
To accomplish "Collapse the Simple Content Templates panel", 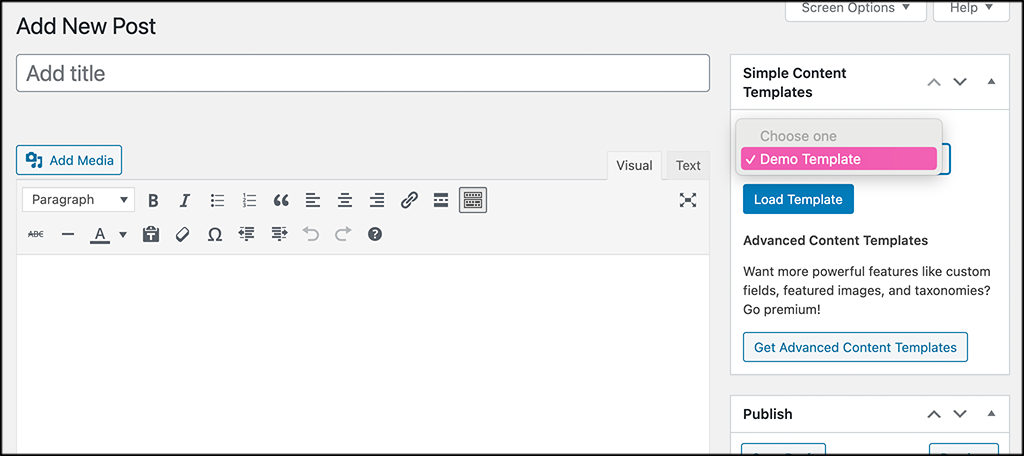I will (x=991, y=82).
